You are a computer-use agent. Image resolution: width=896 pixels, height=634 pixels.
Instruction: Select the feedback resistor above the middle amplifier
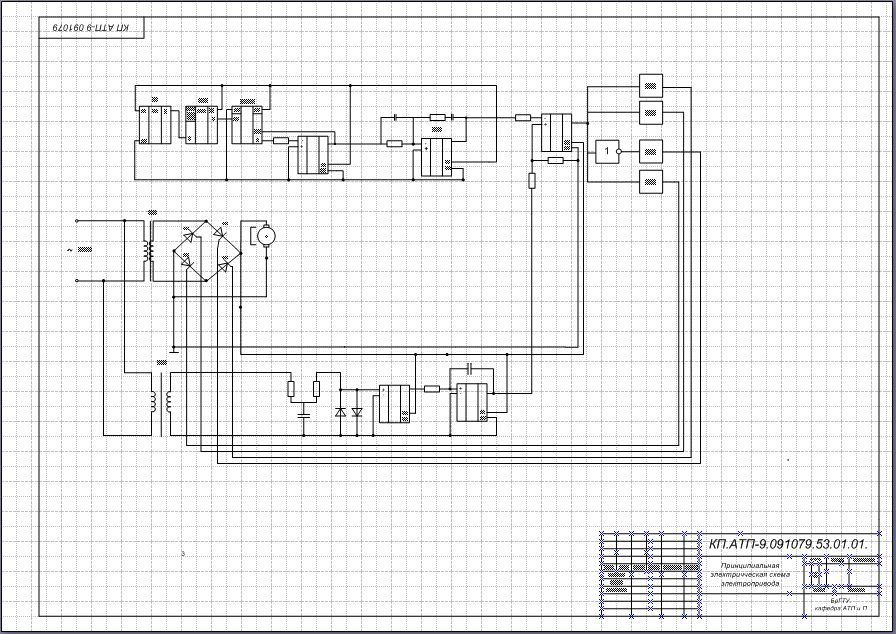[438, 117]
